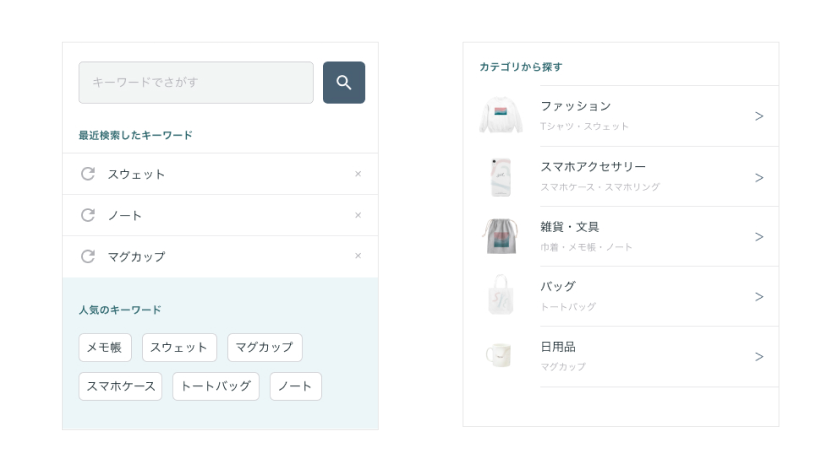Remove スウェット from recent keywords
Image resolution: width=840 pixels, height=463 pixels.
click(x=358, y=174)
